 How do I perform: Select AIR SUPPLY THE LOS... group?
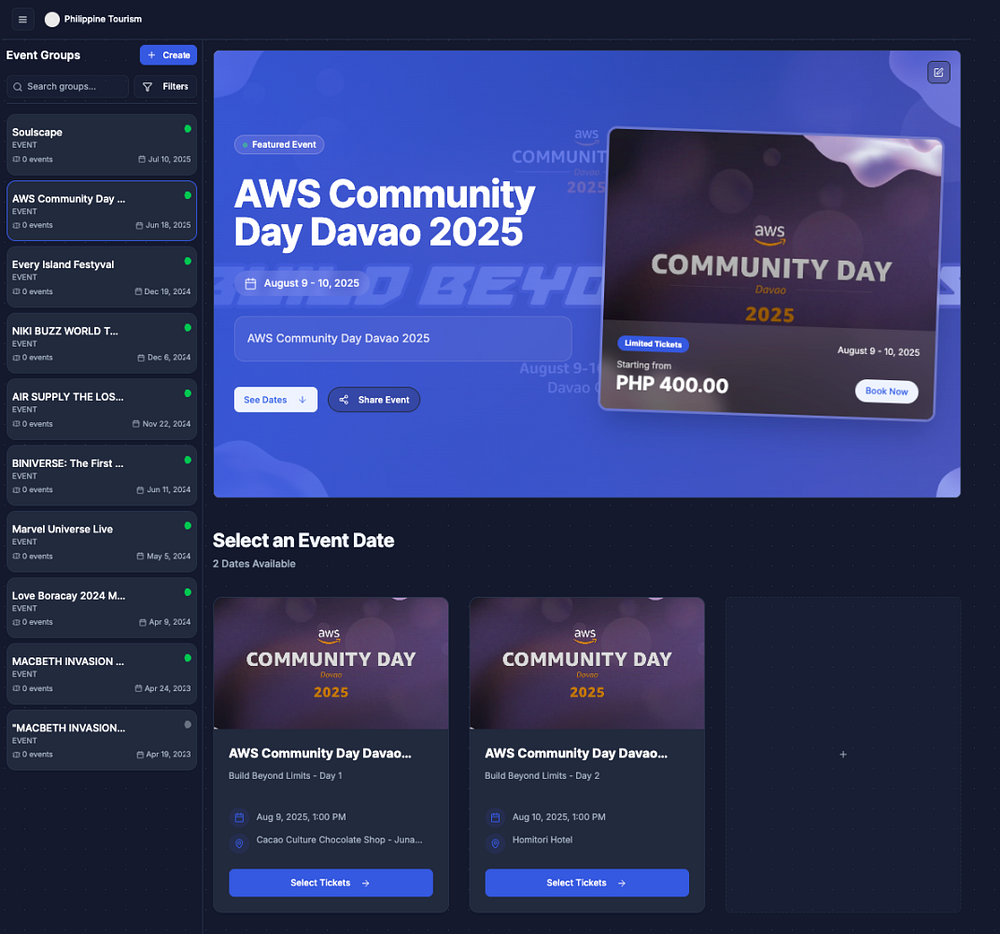[101, 409]
